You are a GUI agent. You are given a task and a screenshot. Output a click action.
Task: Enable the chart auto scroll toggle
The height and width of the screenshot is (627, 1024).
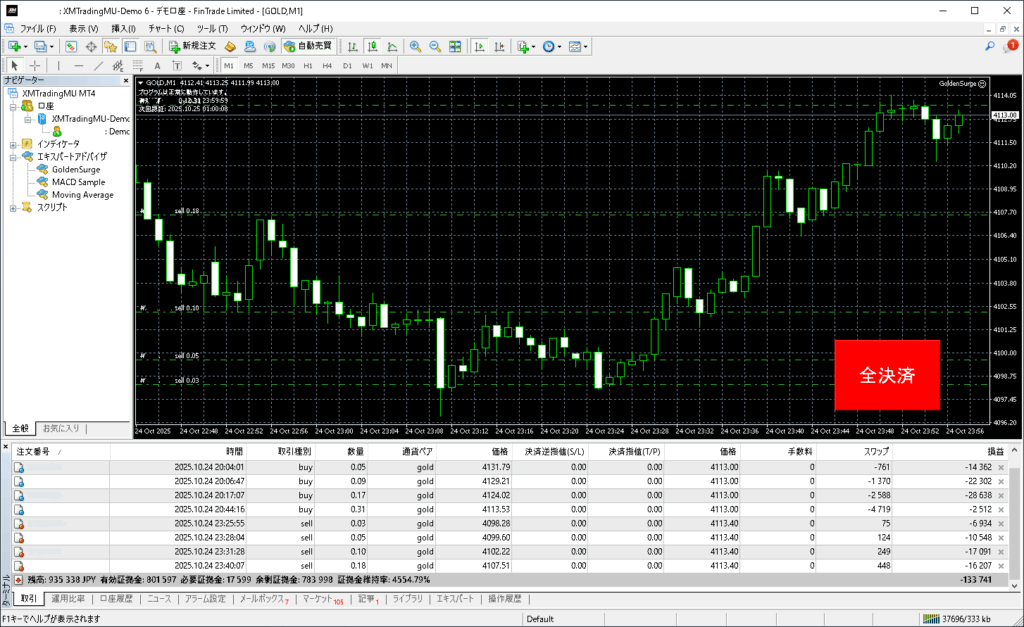click(x=479, y=47)
